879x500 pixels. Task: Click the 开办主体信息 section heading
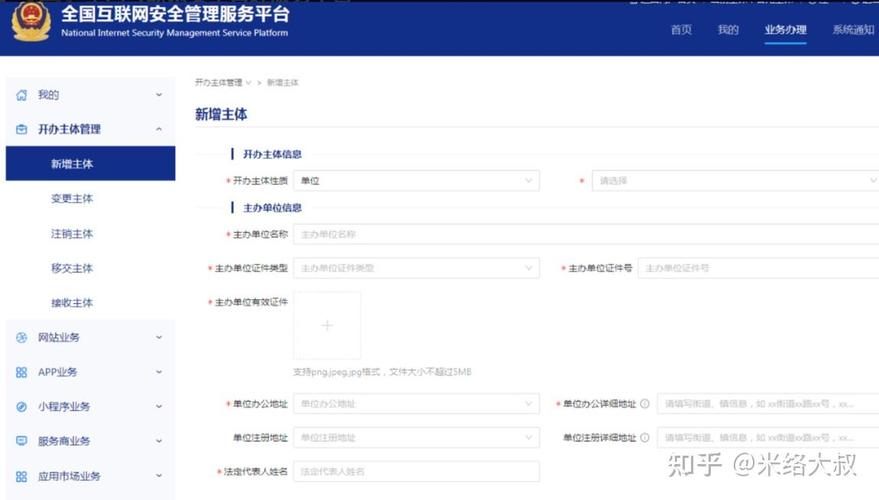click(x=272, y=154)
